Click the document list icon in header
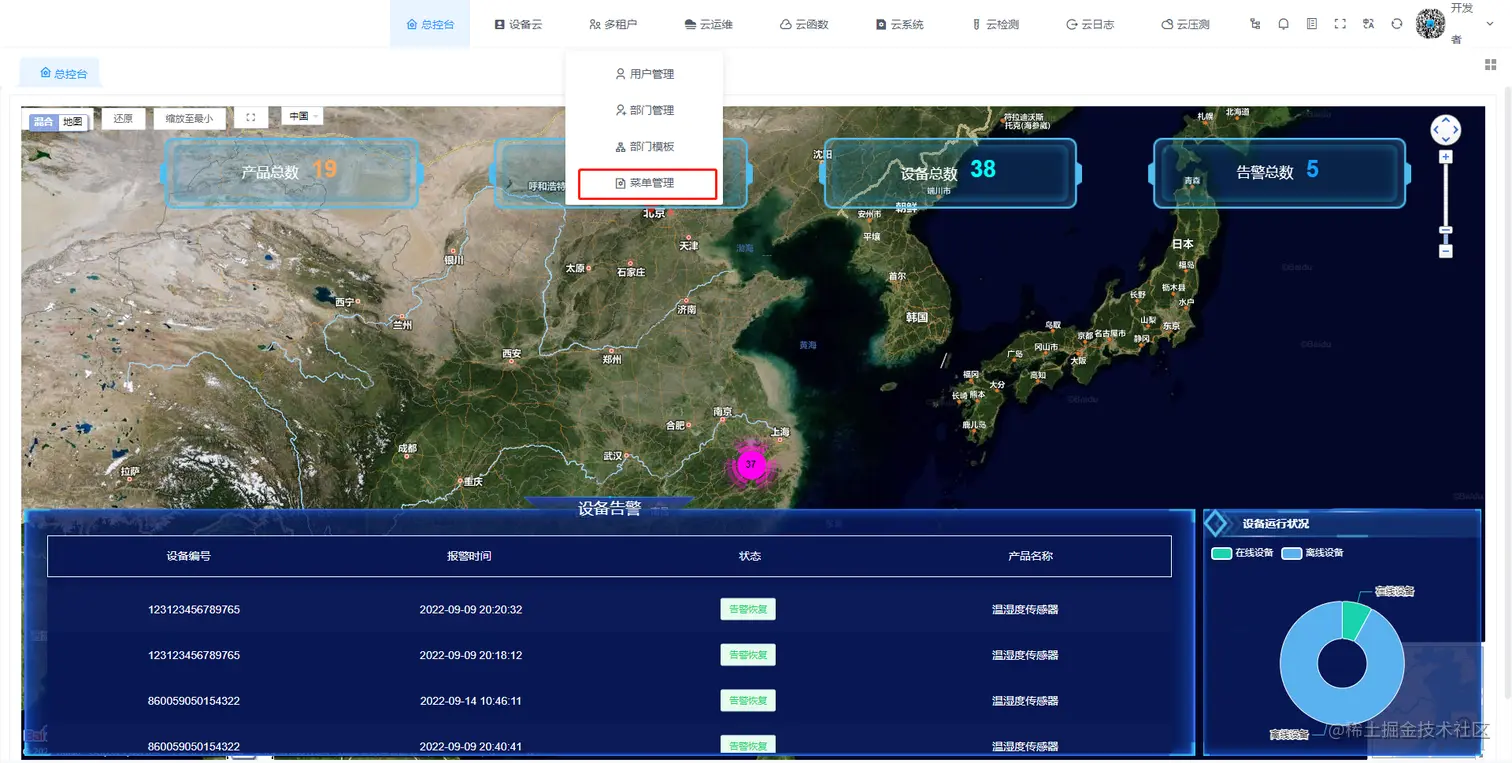 click(x=1312, y=24)
